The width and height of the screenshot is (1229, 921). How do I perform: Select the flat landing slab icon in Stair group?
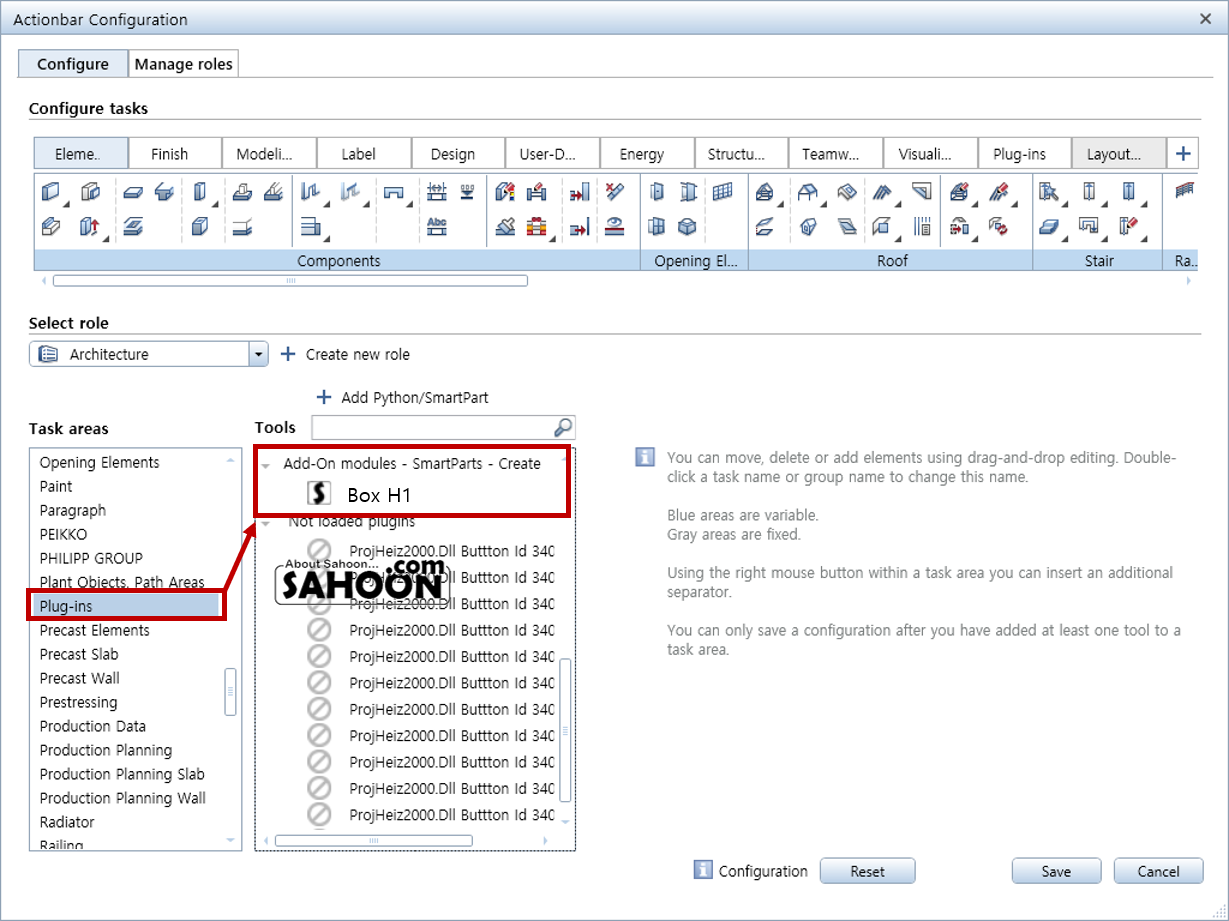[1049, 227]
